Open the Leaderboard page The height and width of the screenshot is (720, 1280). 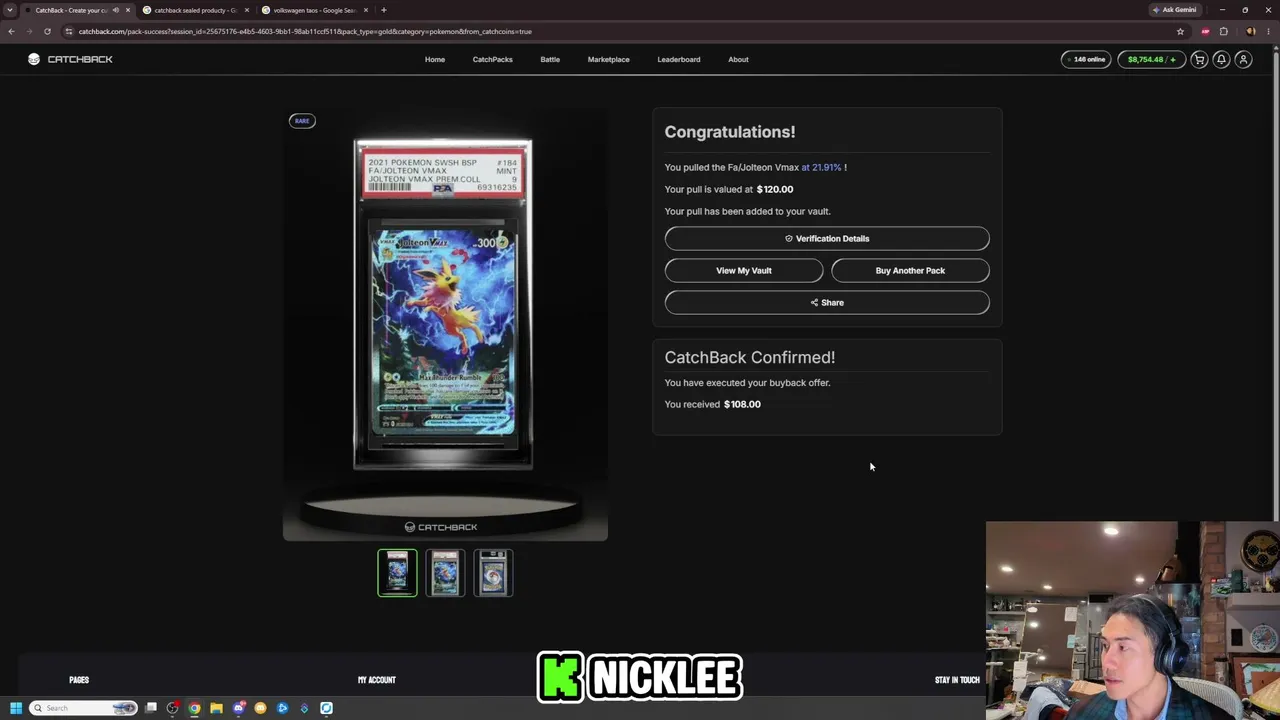click(x=679, y=59)
